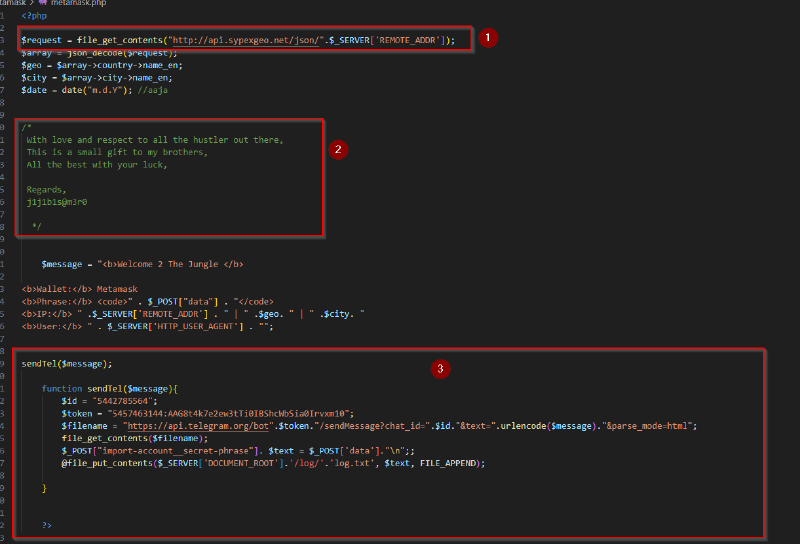800x544 pixels.
Task: Click the 'log.txt' string
Action: (352, 463)
